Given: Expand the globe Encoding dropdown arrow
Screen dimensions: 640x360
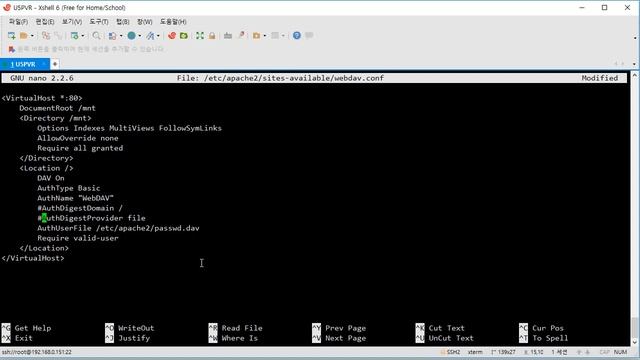Looking at the screenshot, I should point(140,36).
